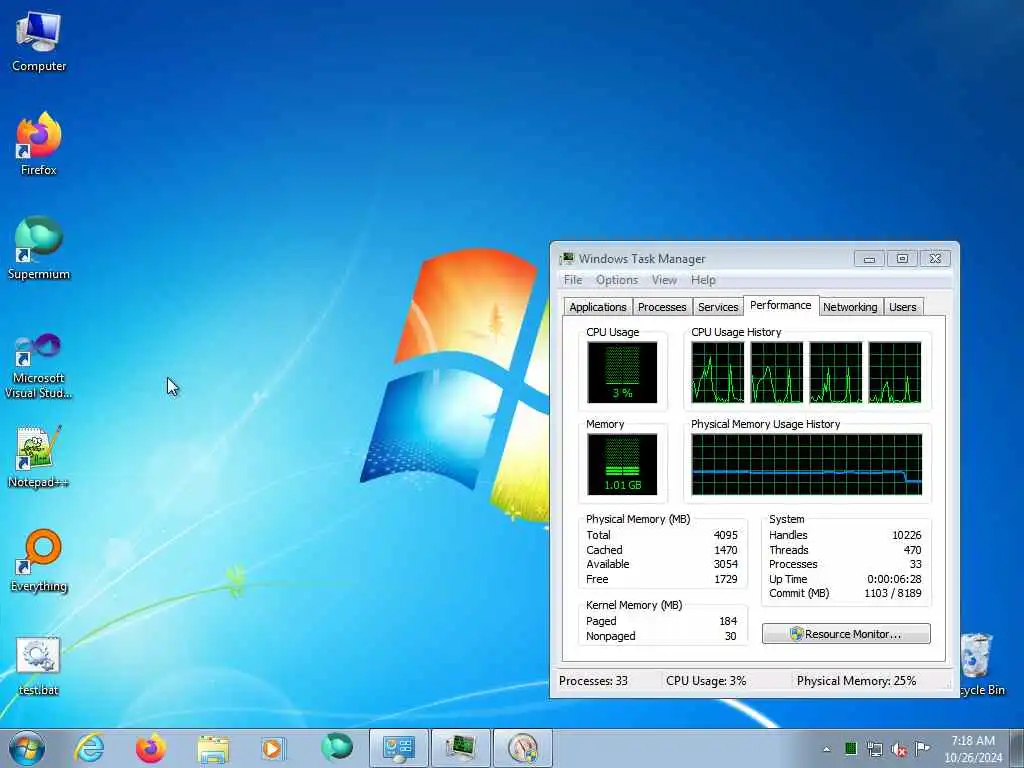
Task: Click the Total physical memory value 4095
Action: [725, 535]
